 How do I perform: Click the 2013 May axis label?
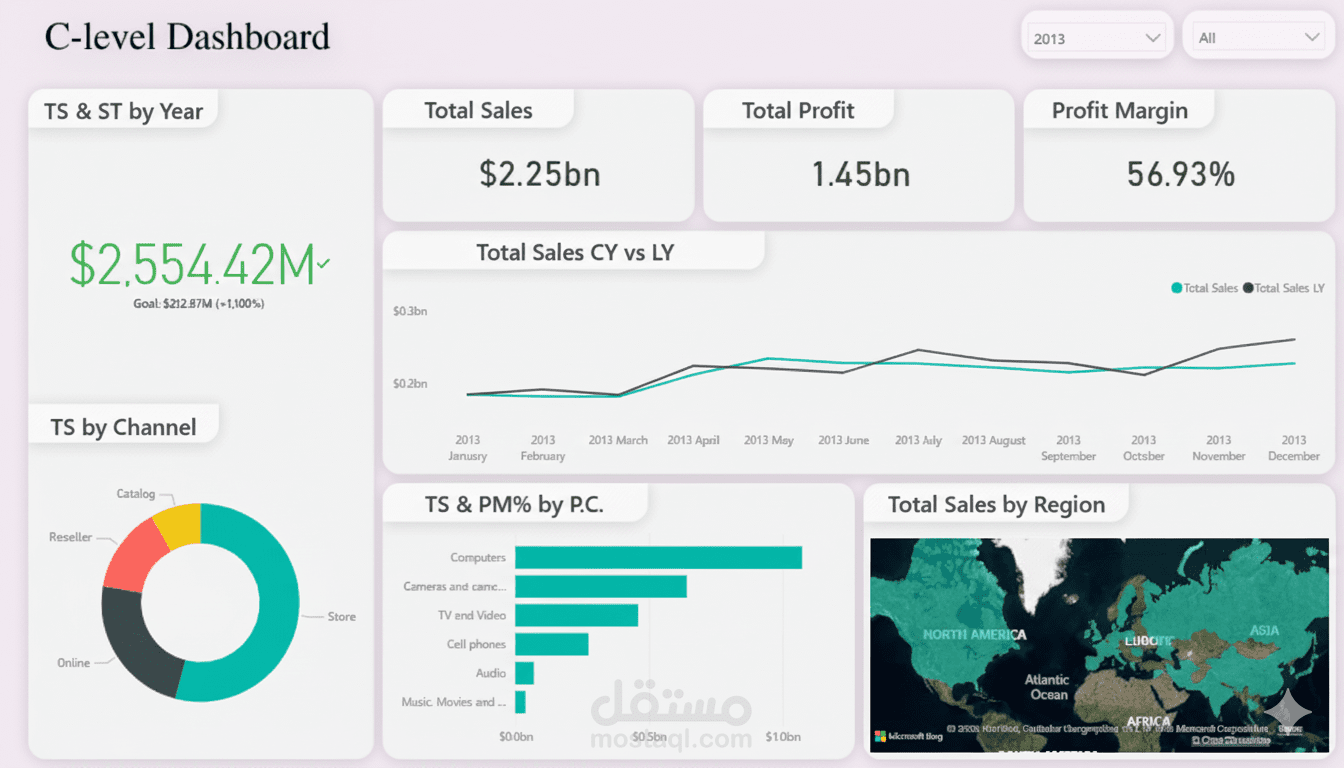coord(769,440)
